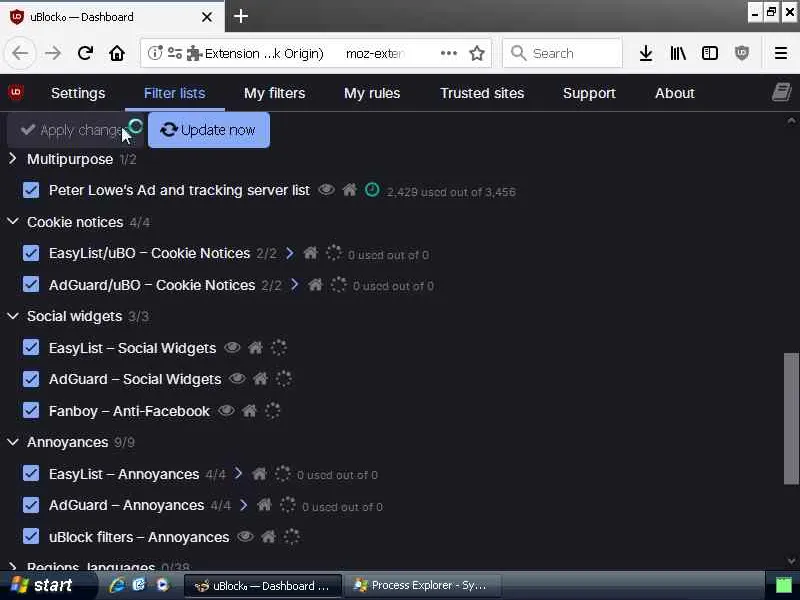800x600 pixels.
Task: Click the browser back arrow
Action: pos(20,53)
